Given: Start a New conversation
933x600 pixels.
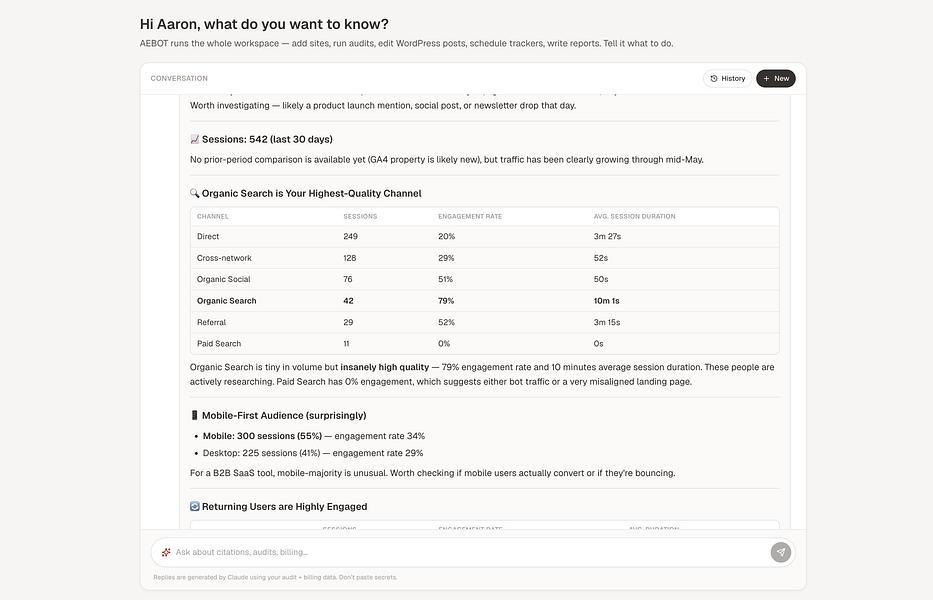Looking at the screenshot, I should 776,79.
